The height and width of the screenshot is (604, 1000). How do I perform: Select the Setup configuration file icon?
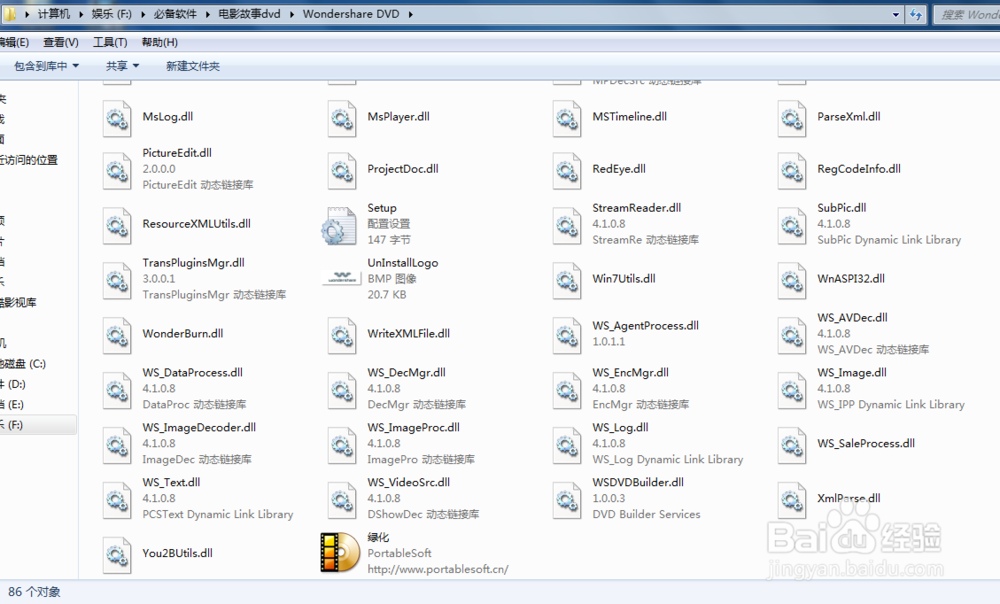[339, 226]
